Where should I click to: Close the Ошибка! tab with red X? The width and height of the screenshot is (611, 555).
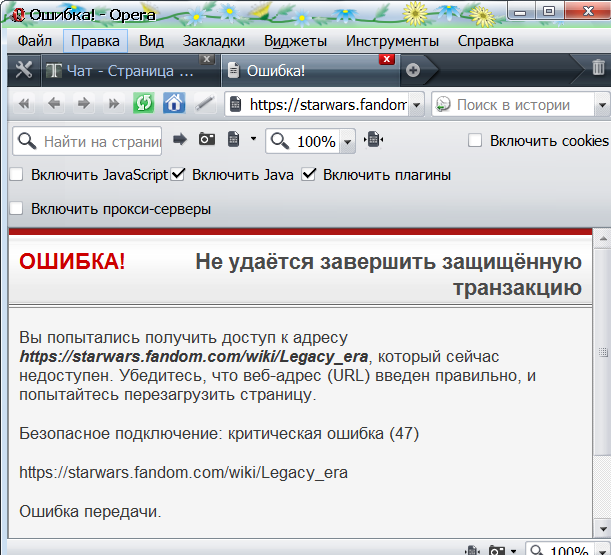click(387, 59)
